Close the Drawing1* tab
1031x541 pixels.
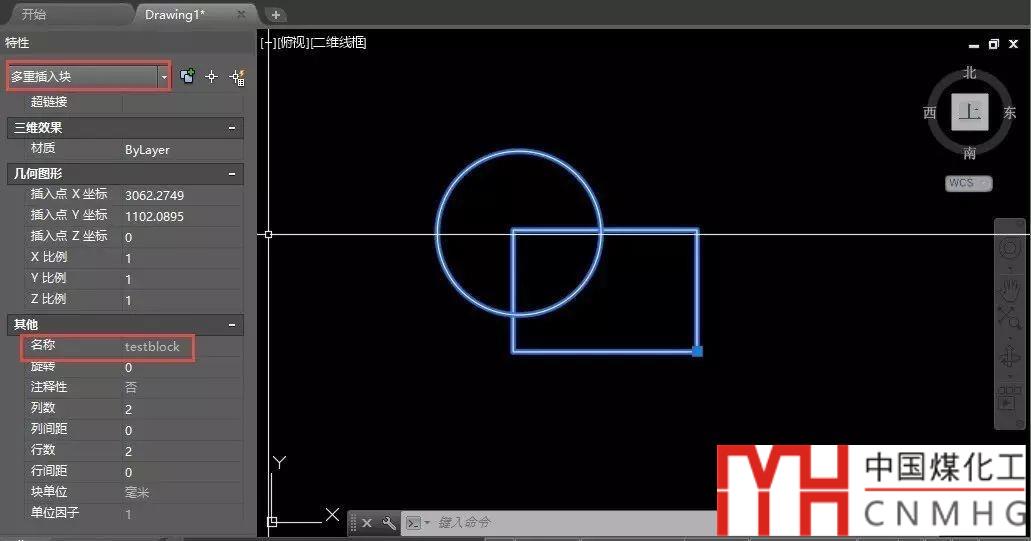(x=241, y=14)
